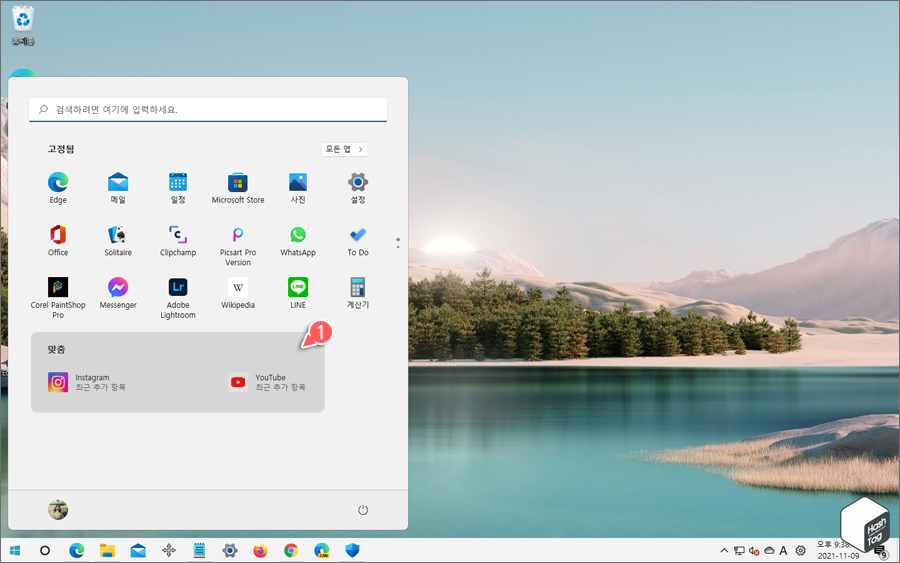
Task: Open the 일정 (Calendar) pinned app
Action: coord(178,188)
